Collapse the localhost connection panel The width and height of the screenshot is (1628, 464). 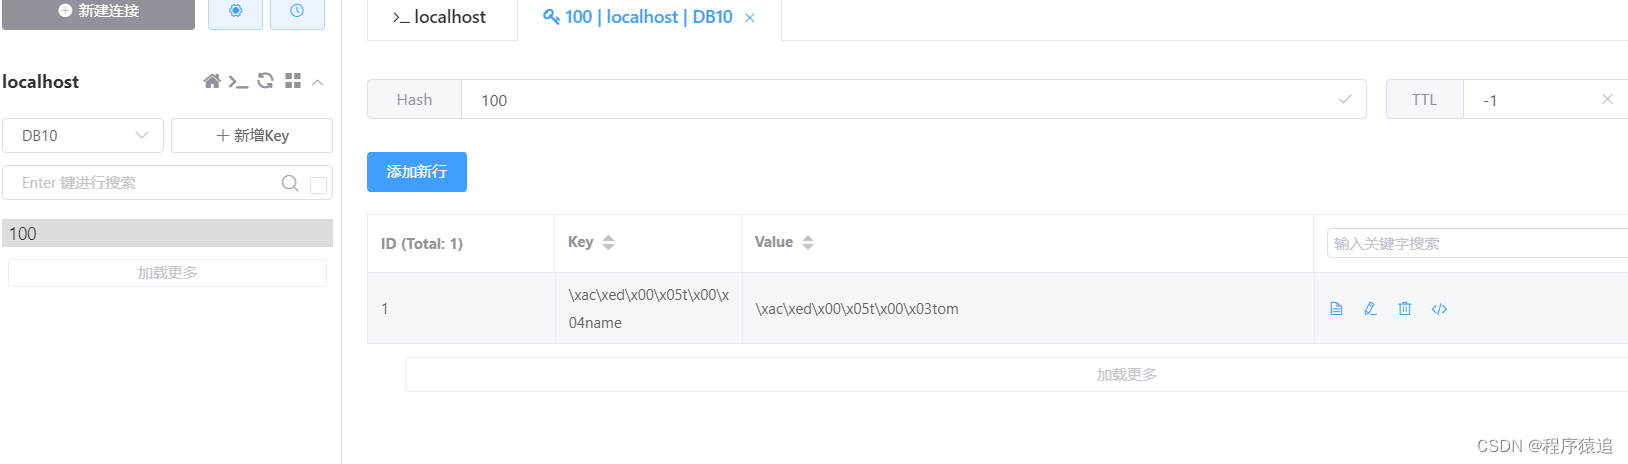pos(318,82)
